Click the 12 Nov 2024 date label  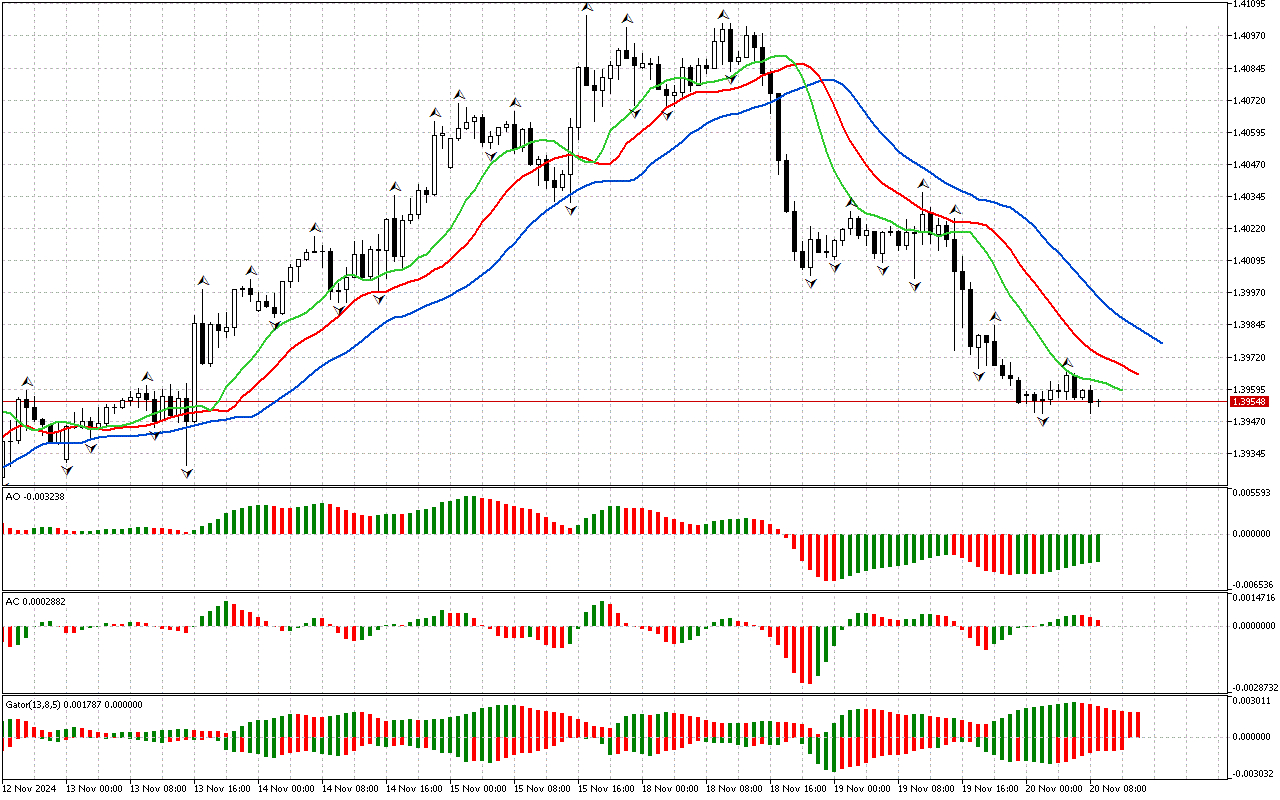[29, 789]
